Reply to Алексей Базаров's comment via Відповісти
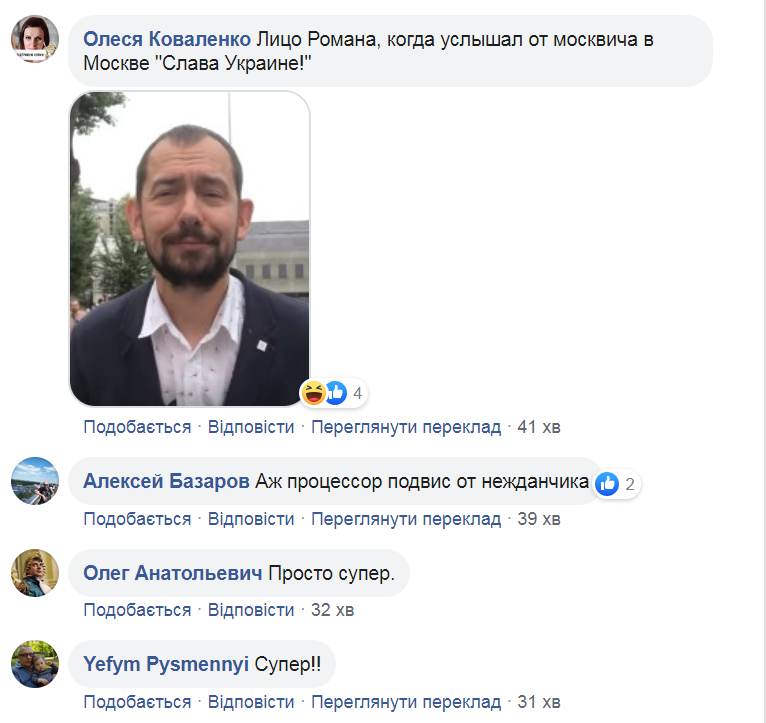The width and height of the screenshot is (766, 723). point(251,518)
